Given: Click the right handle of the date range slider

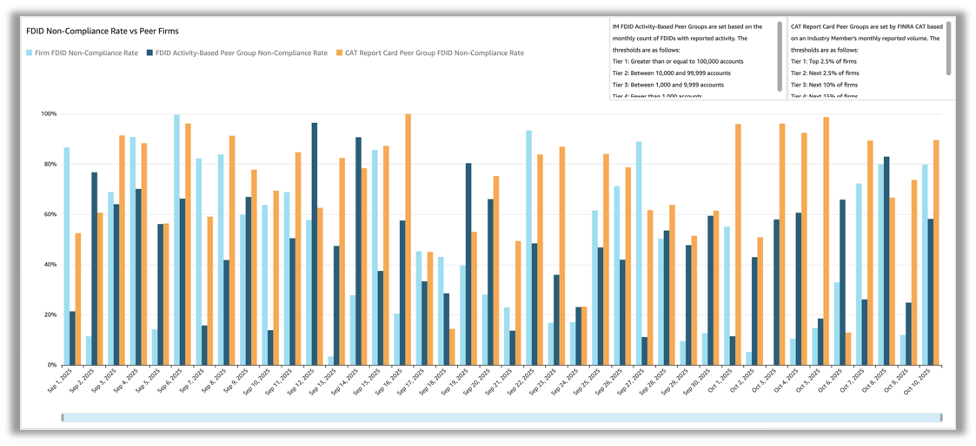Looking at the screenshot, I should point(939,417).
